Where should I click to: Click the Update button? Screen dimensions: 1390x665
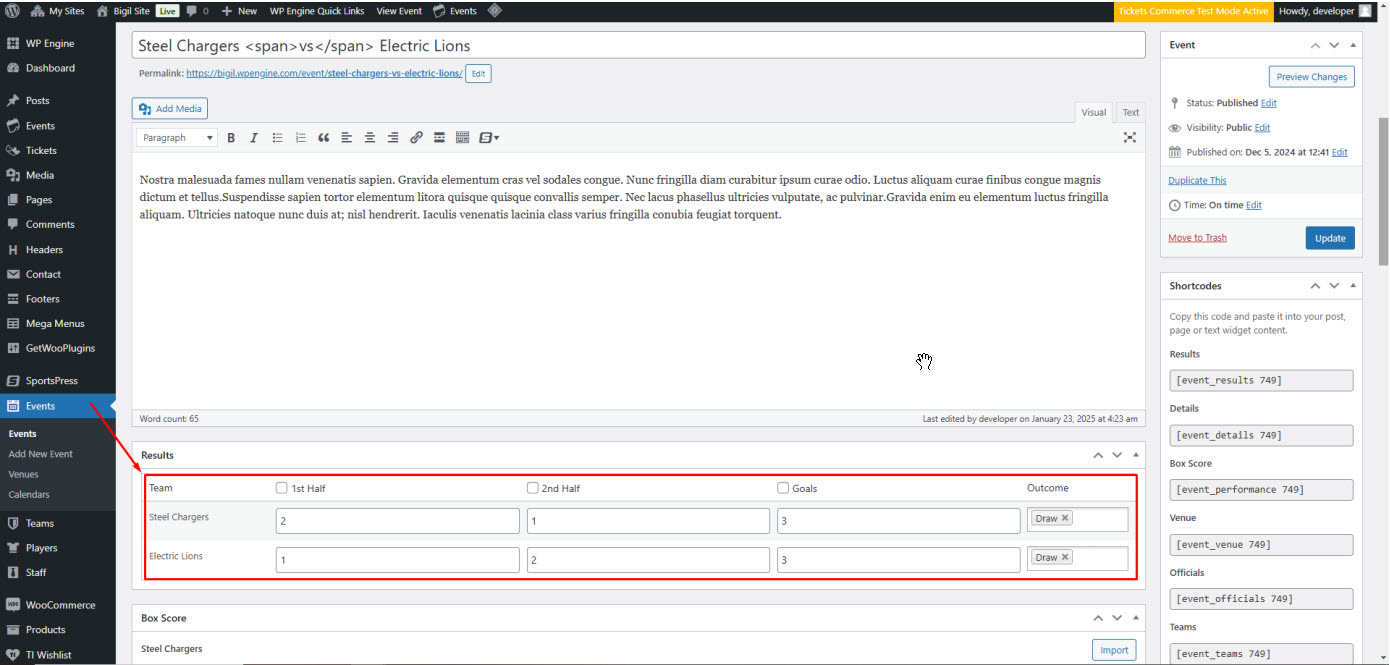pyautogui.click(x=1330, y=238)
